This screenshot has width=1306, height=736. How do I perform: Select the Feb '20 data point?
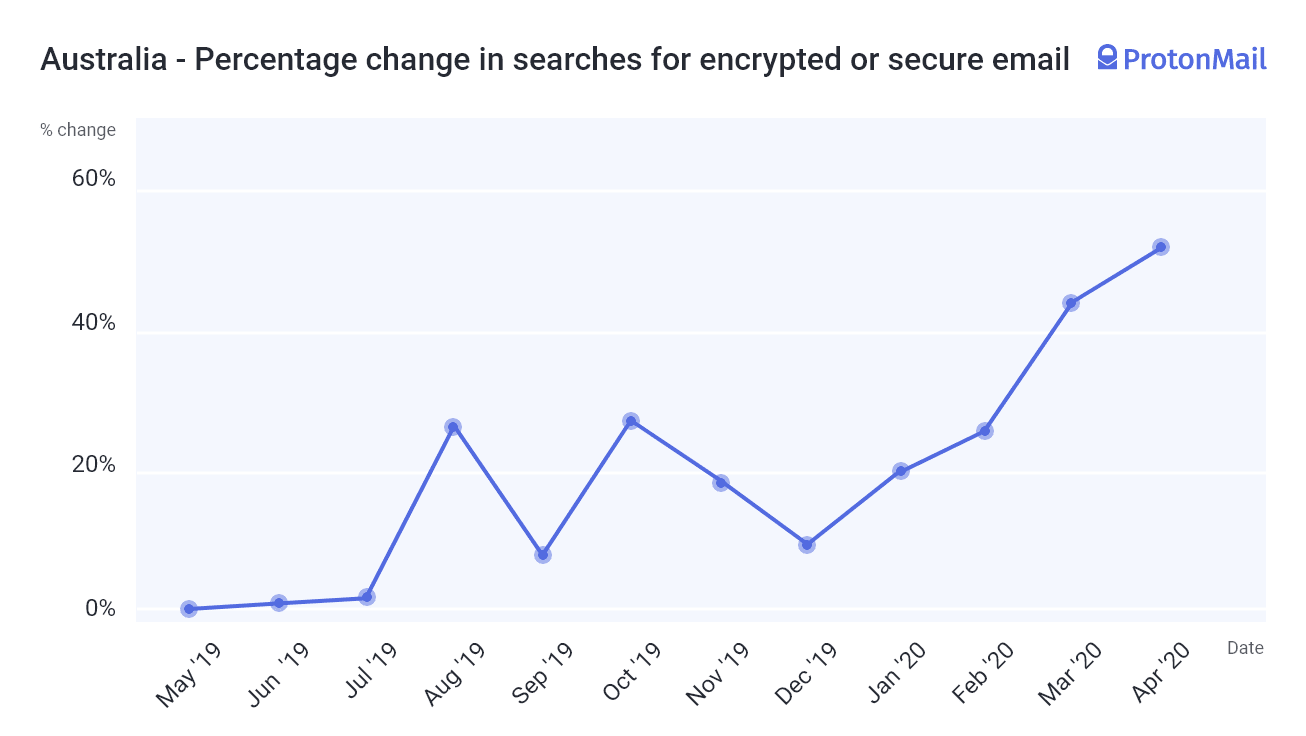(985, 431)
